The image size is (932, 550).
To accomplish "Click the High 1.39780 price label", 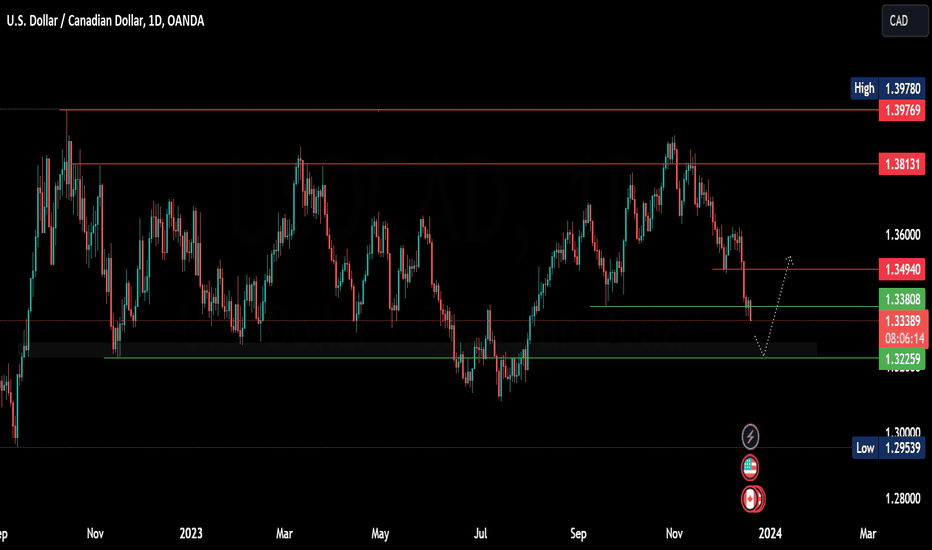I will point(887,89).
